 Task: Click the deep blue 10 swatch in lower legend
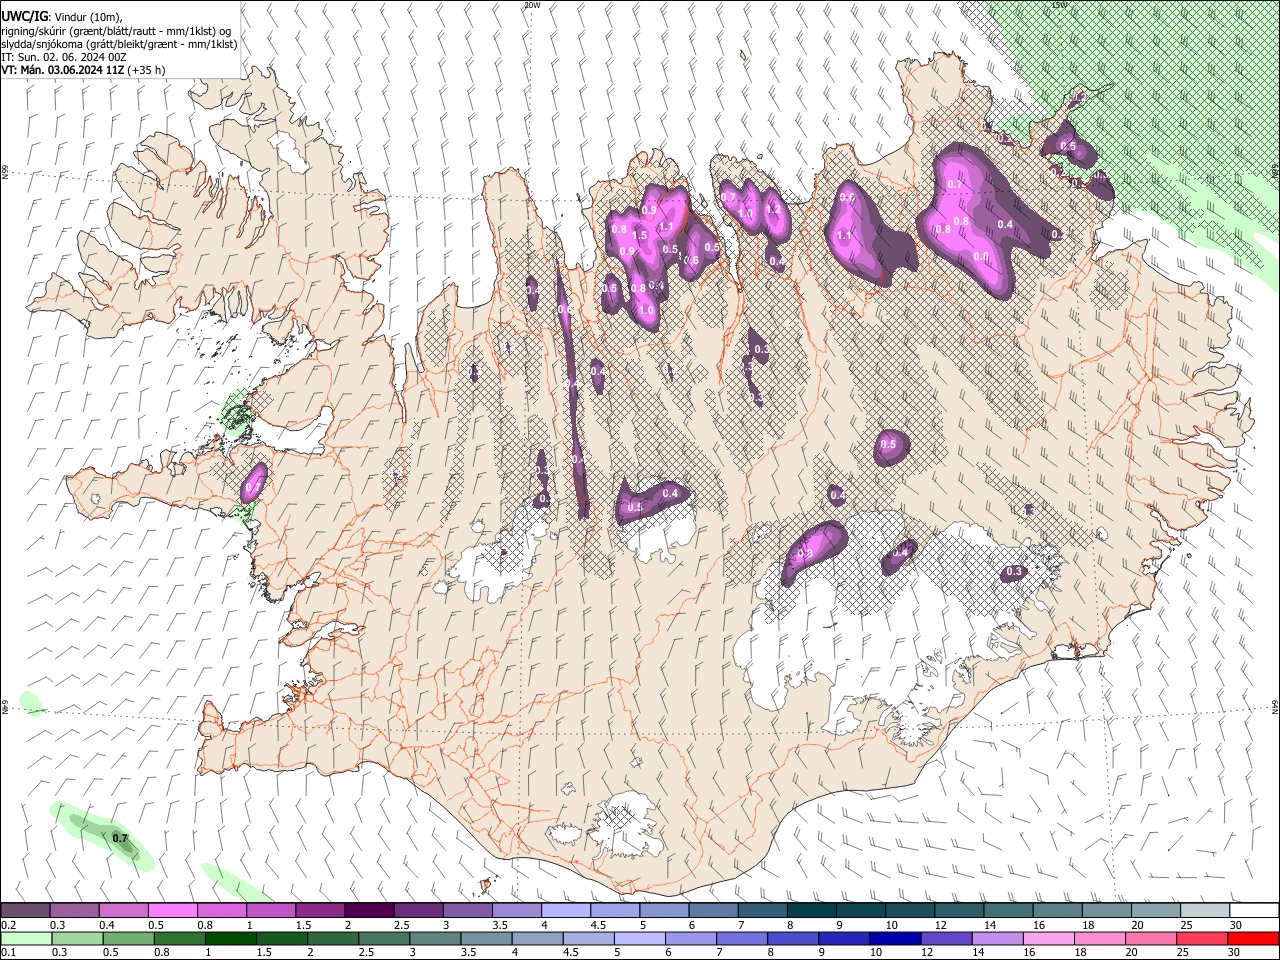coord(895,938)
